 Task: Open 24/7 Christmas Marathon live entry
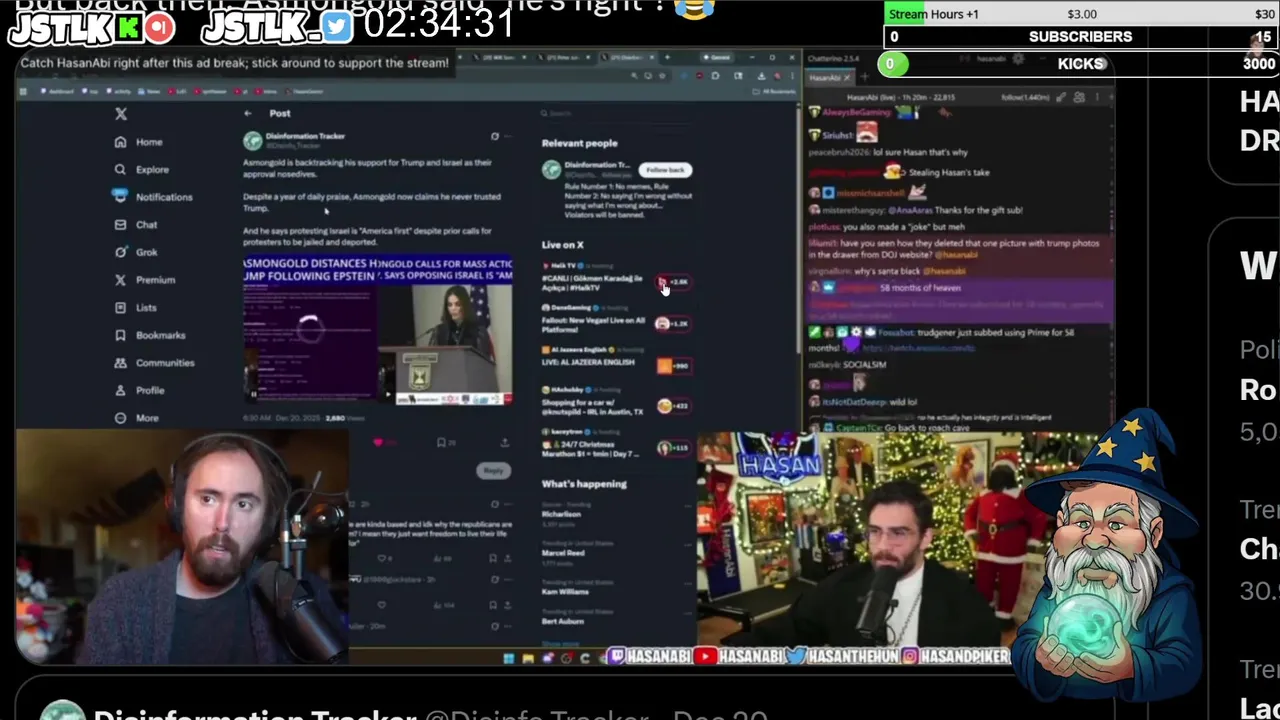click(615, 443)
